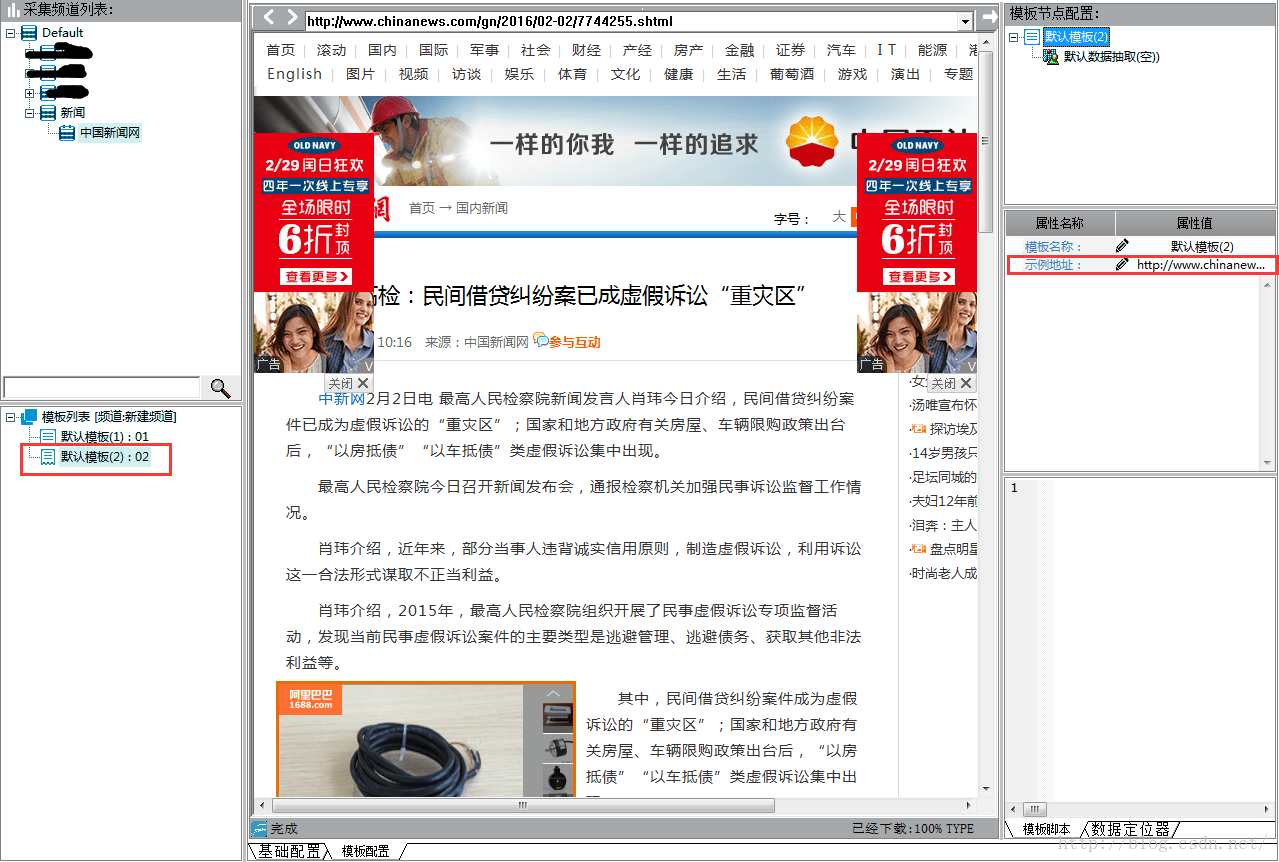Click 查看更多 on the right Old Navy ad

(x=917, y=276)
